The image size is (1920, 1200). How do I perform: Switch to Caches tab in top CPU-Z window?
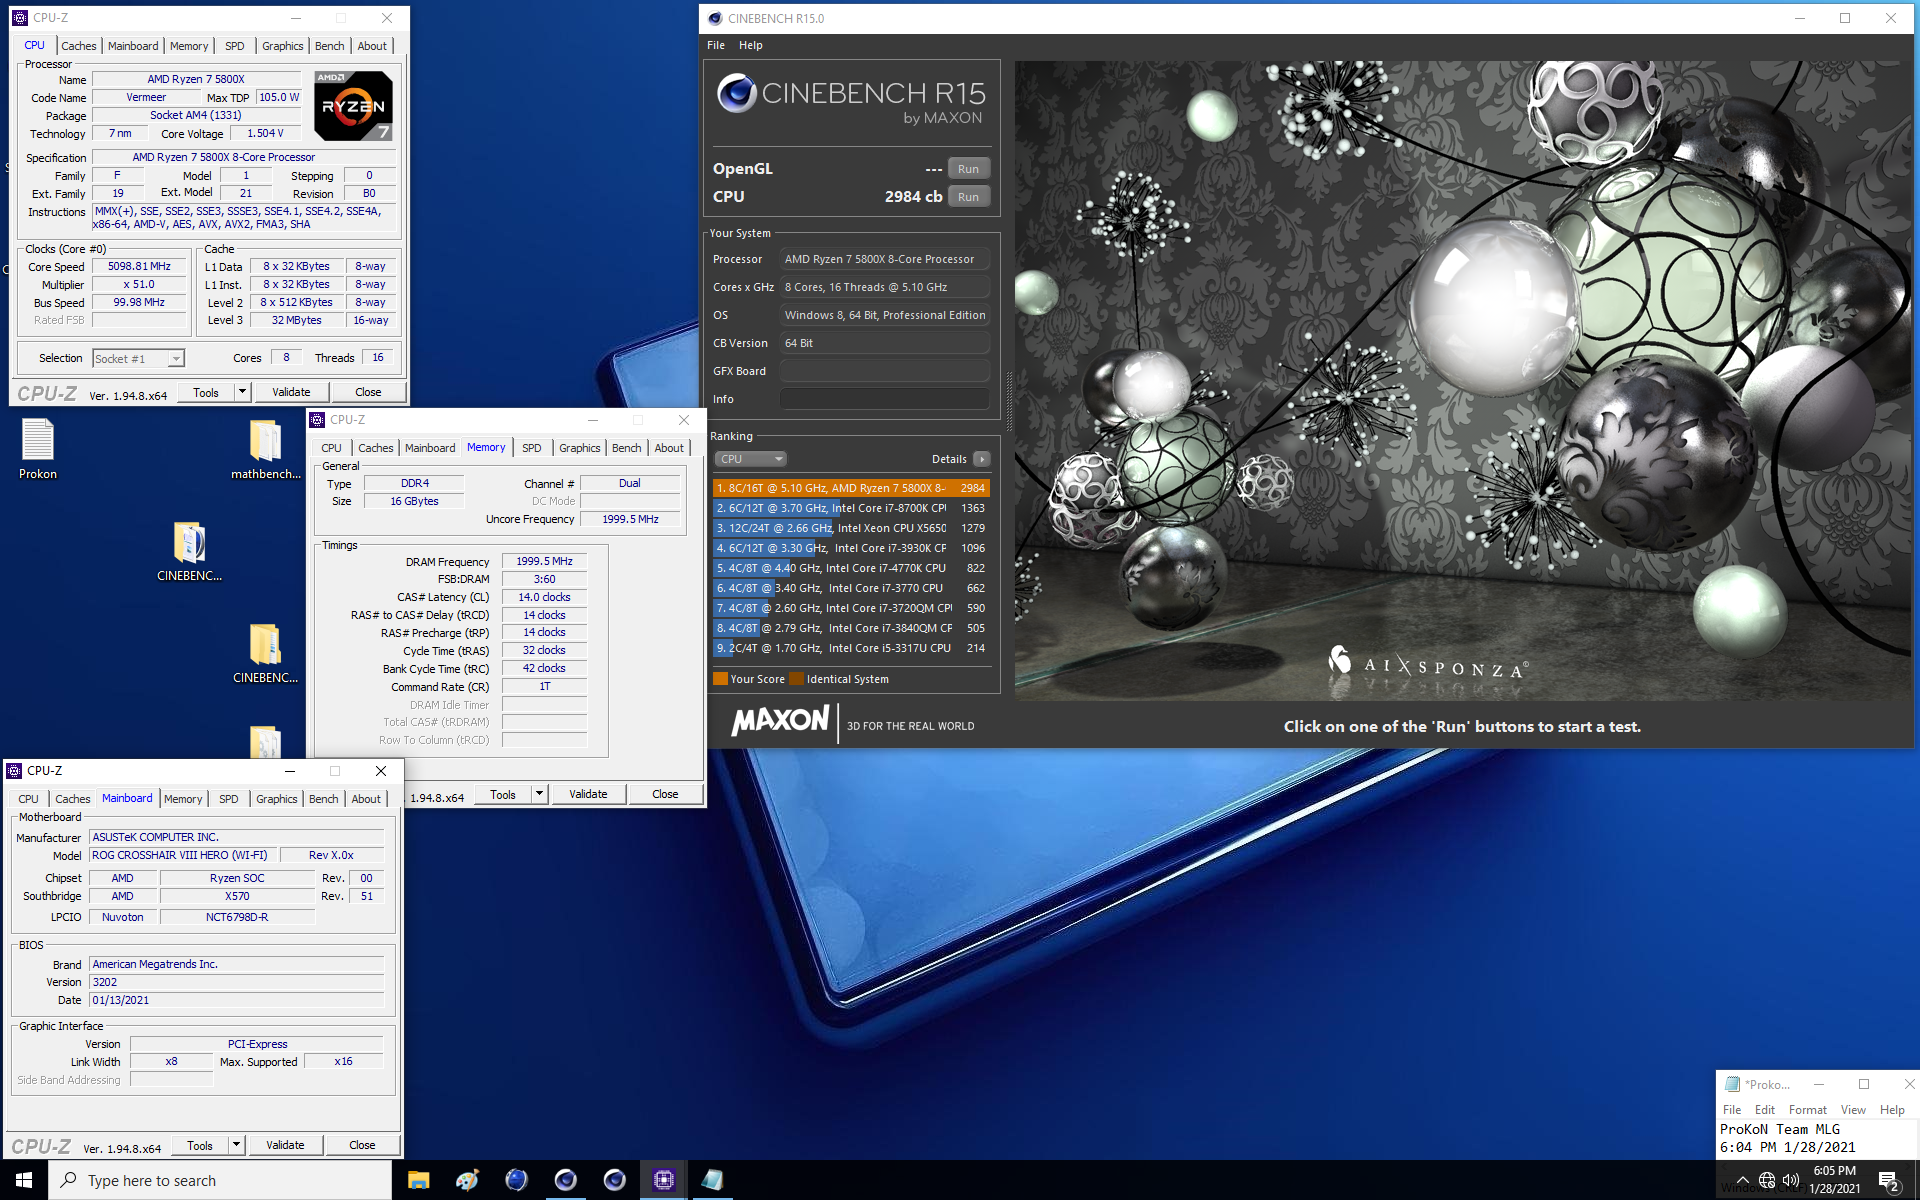pyautogui.click(x=78, y=46)
